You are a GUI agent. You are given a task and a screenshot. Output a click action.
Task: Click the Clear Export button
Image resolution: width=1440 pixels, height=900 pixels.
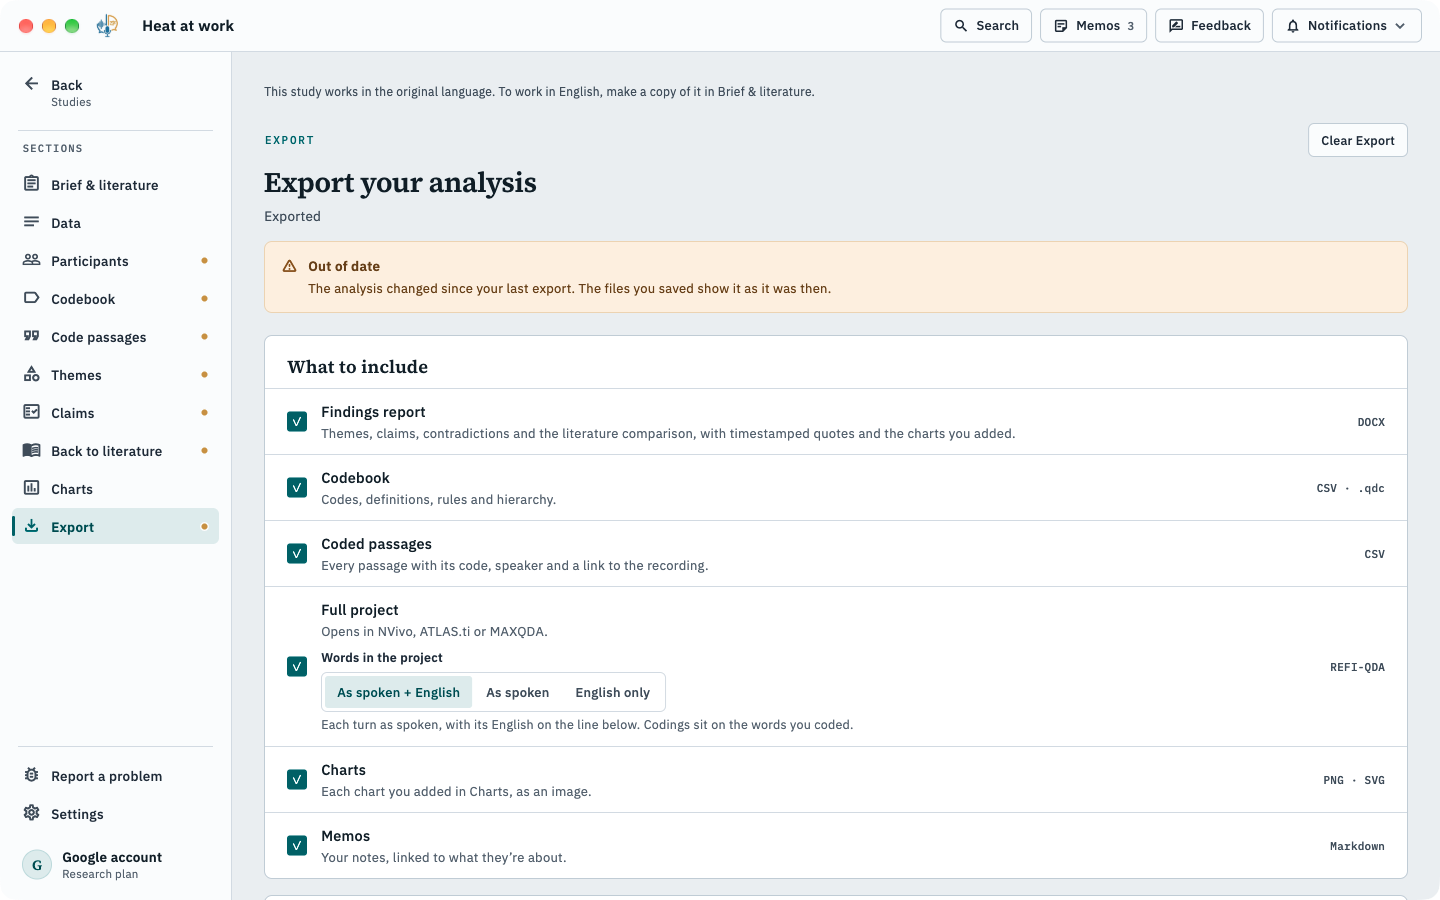1358,140
